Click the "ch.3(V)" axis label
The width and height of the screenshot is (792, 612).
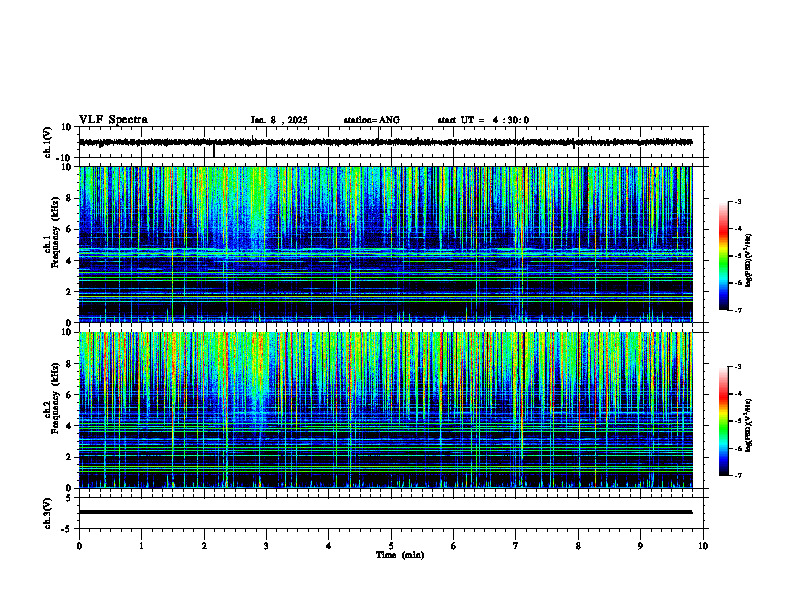pyautogui.click(x=48, y=513)
